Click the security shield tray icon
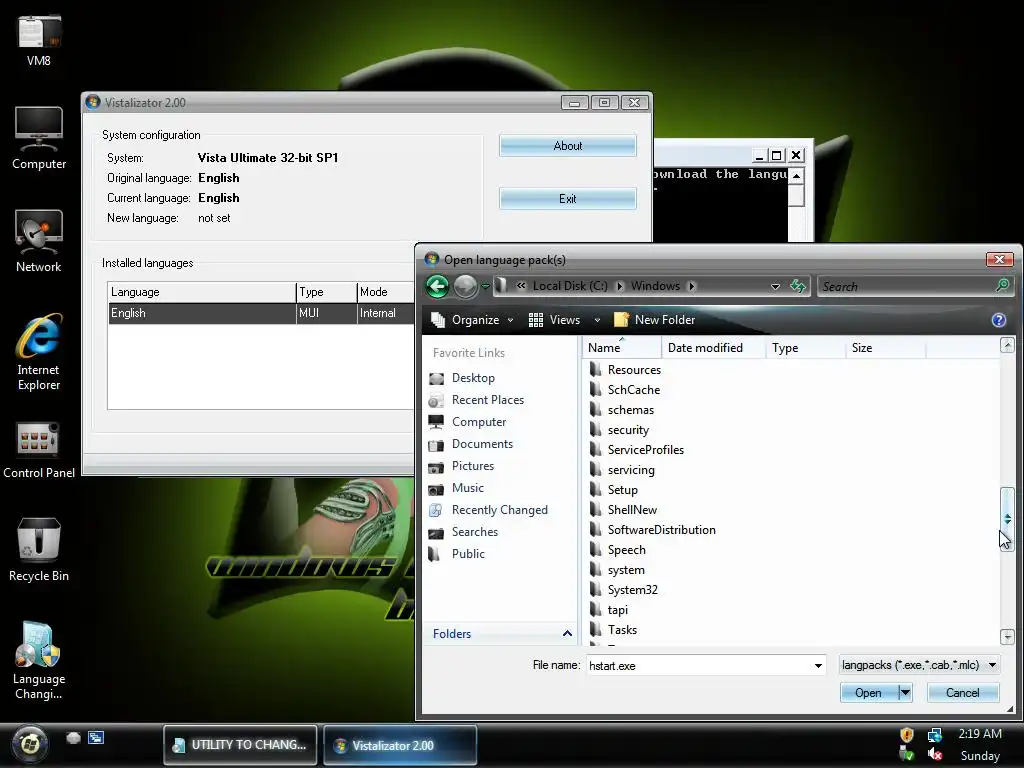 coord(906,735)
